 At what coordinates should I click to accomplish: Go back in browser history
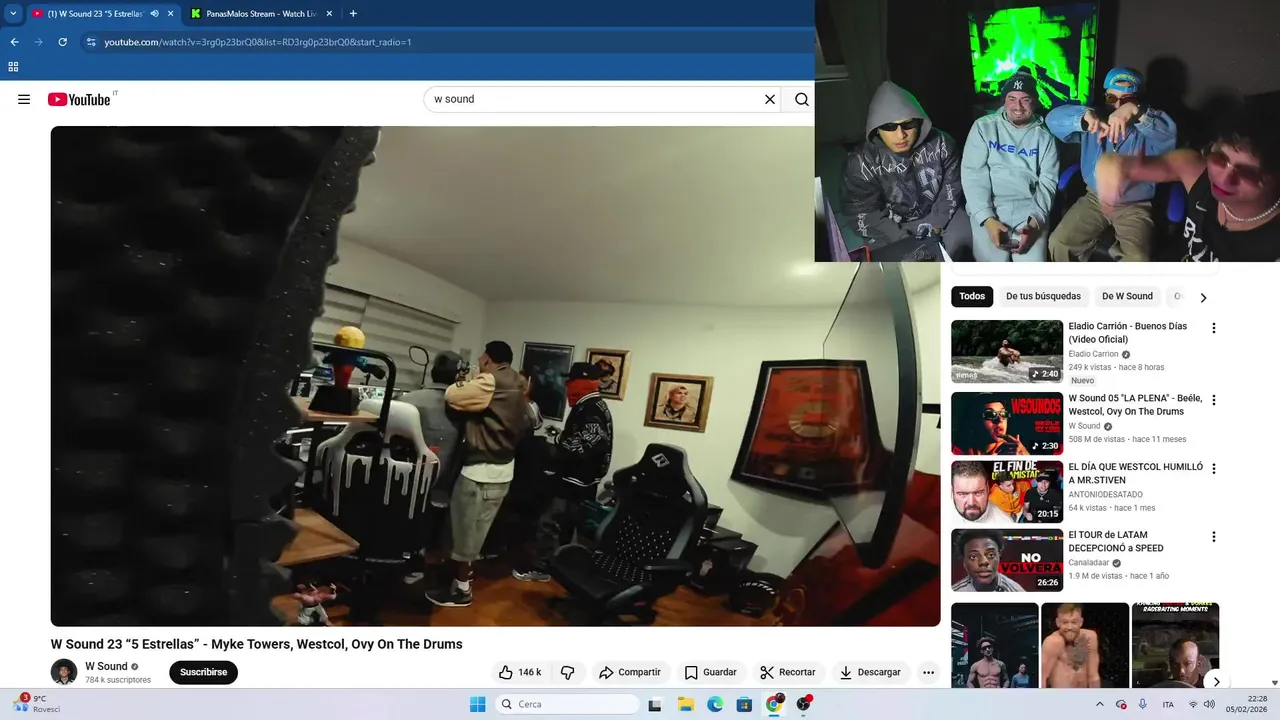click(x=14, y=42)
